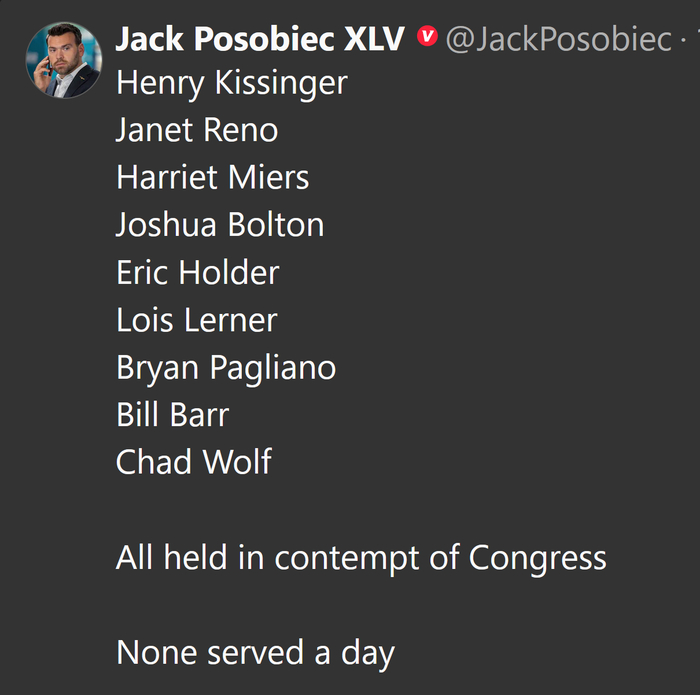Click the dot separator after the handle

[684, 40]
